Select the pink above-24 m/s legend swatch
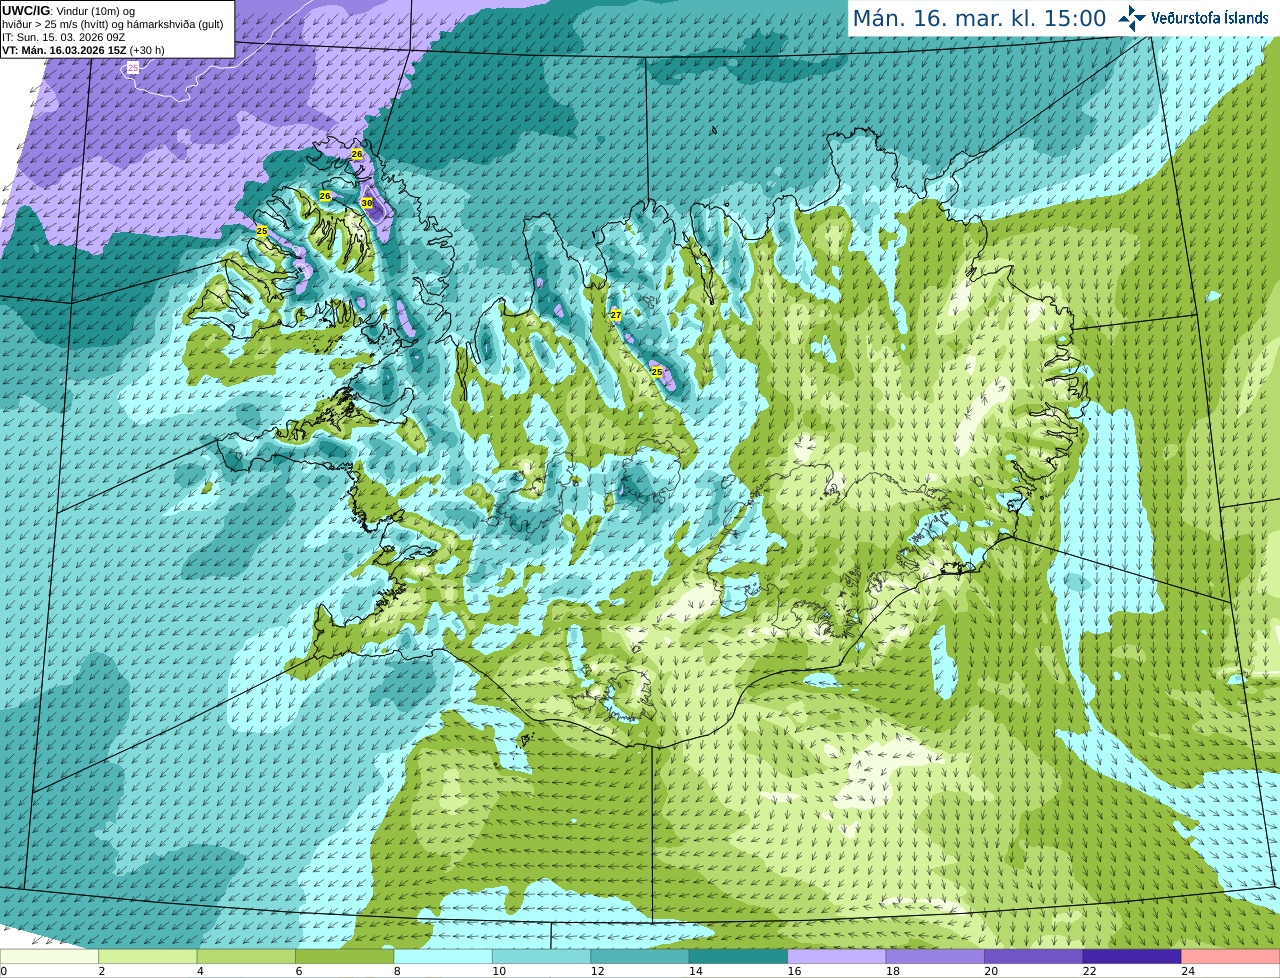Screen dimensions: 1280x978 pos(1231,956)
